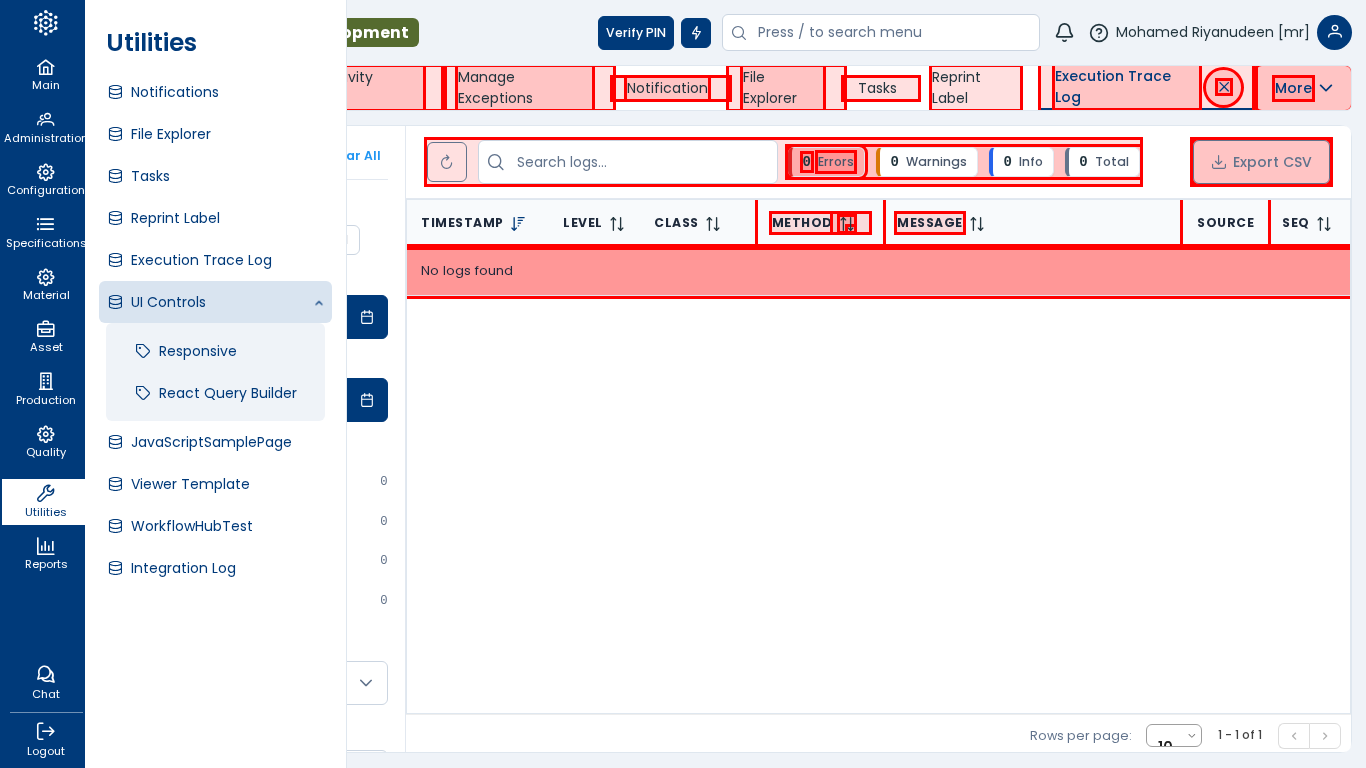This screenshot has width=1366, height=768.
Task: Select Integration Log in Utilities menu
Action: pos(183,568)
